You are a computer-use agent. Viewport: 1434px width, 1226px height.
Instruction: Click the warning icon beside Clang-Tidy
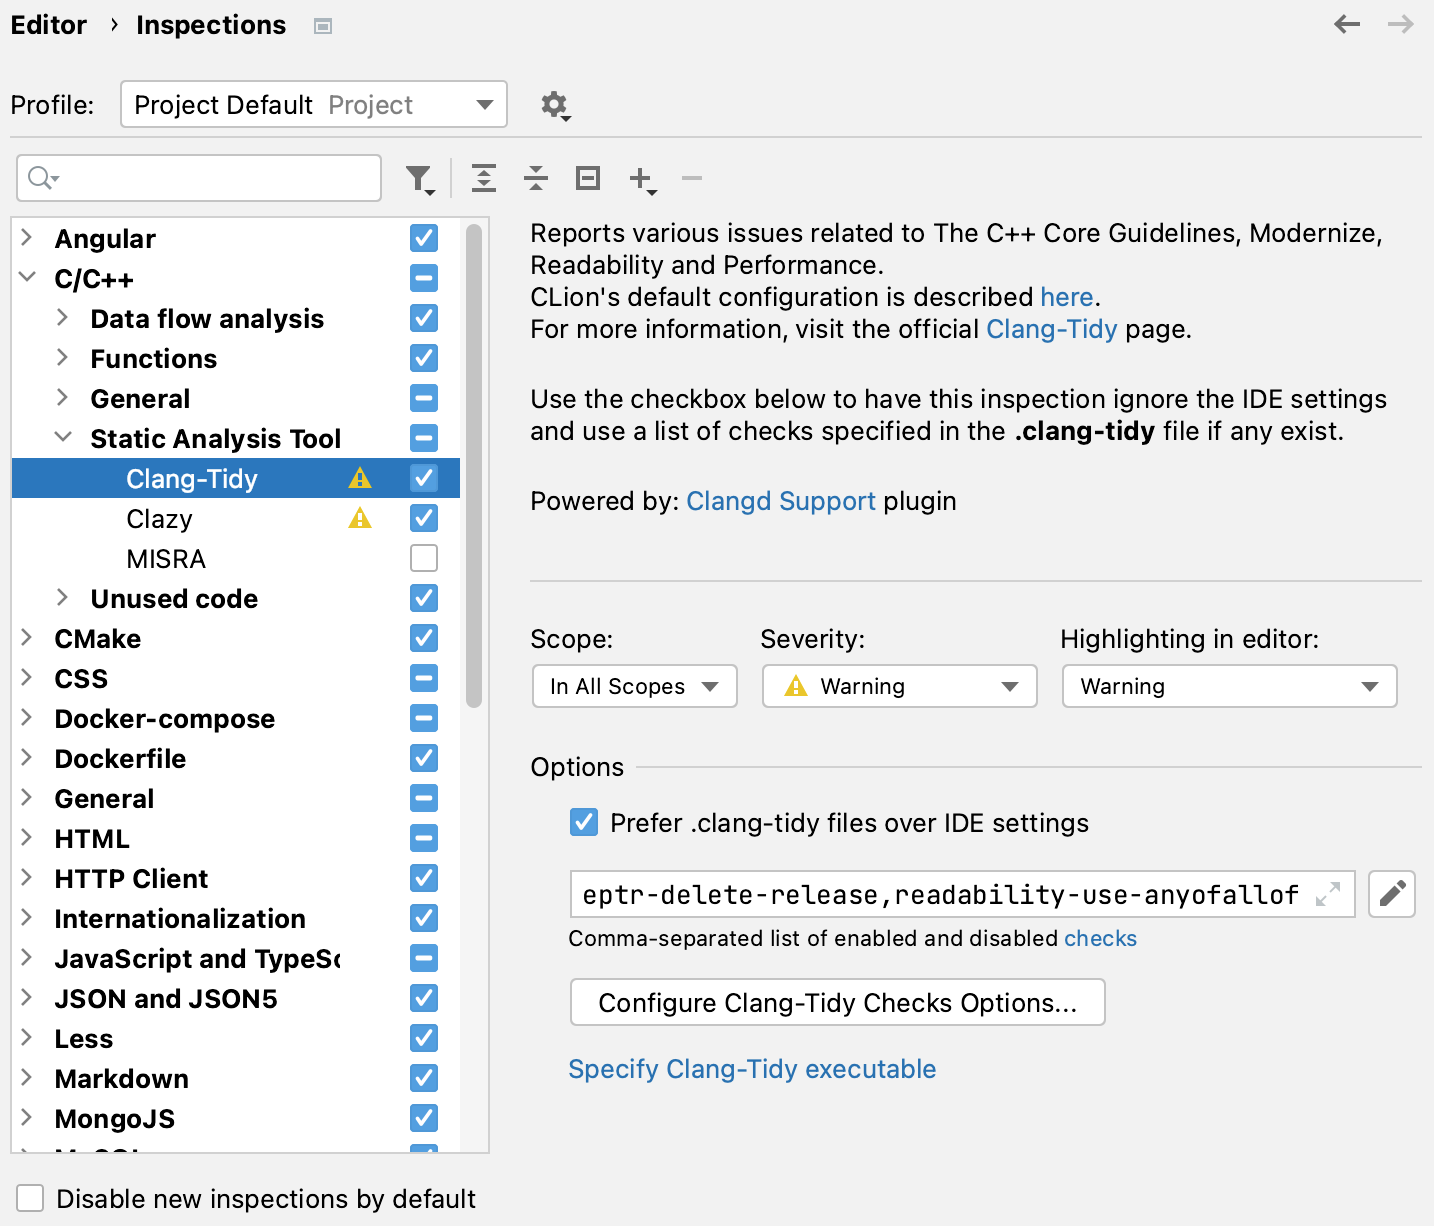[x=360, y=478]
